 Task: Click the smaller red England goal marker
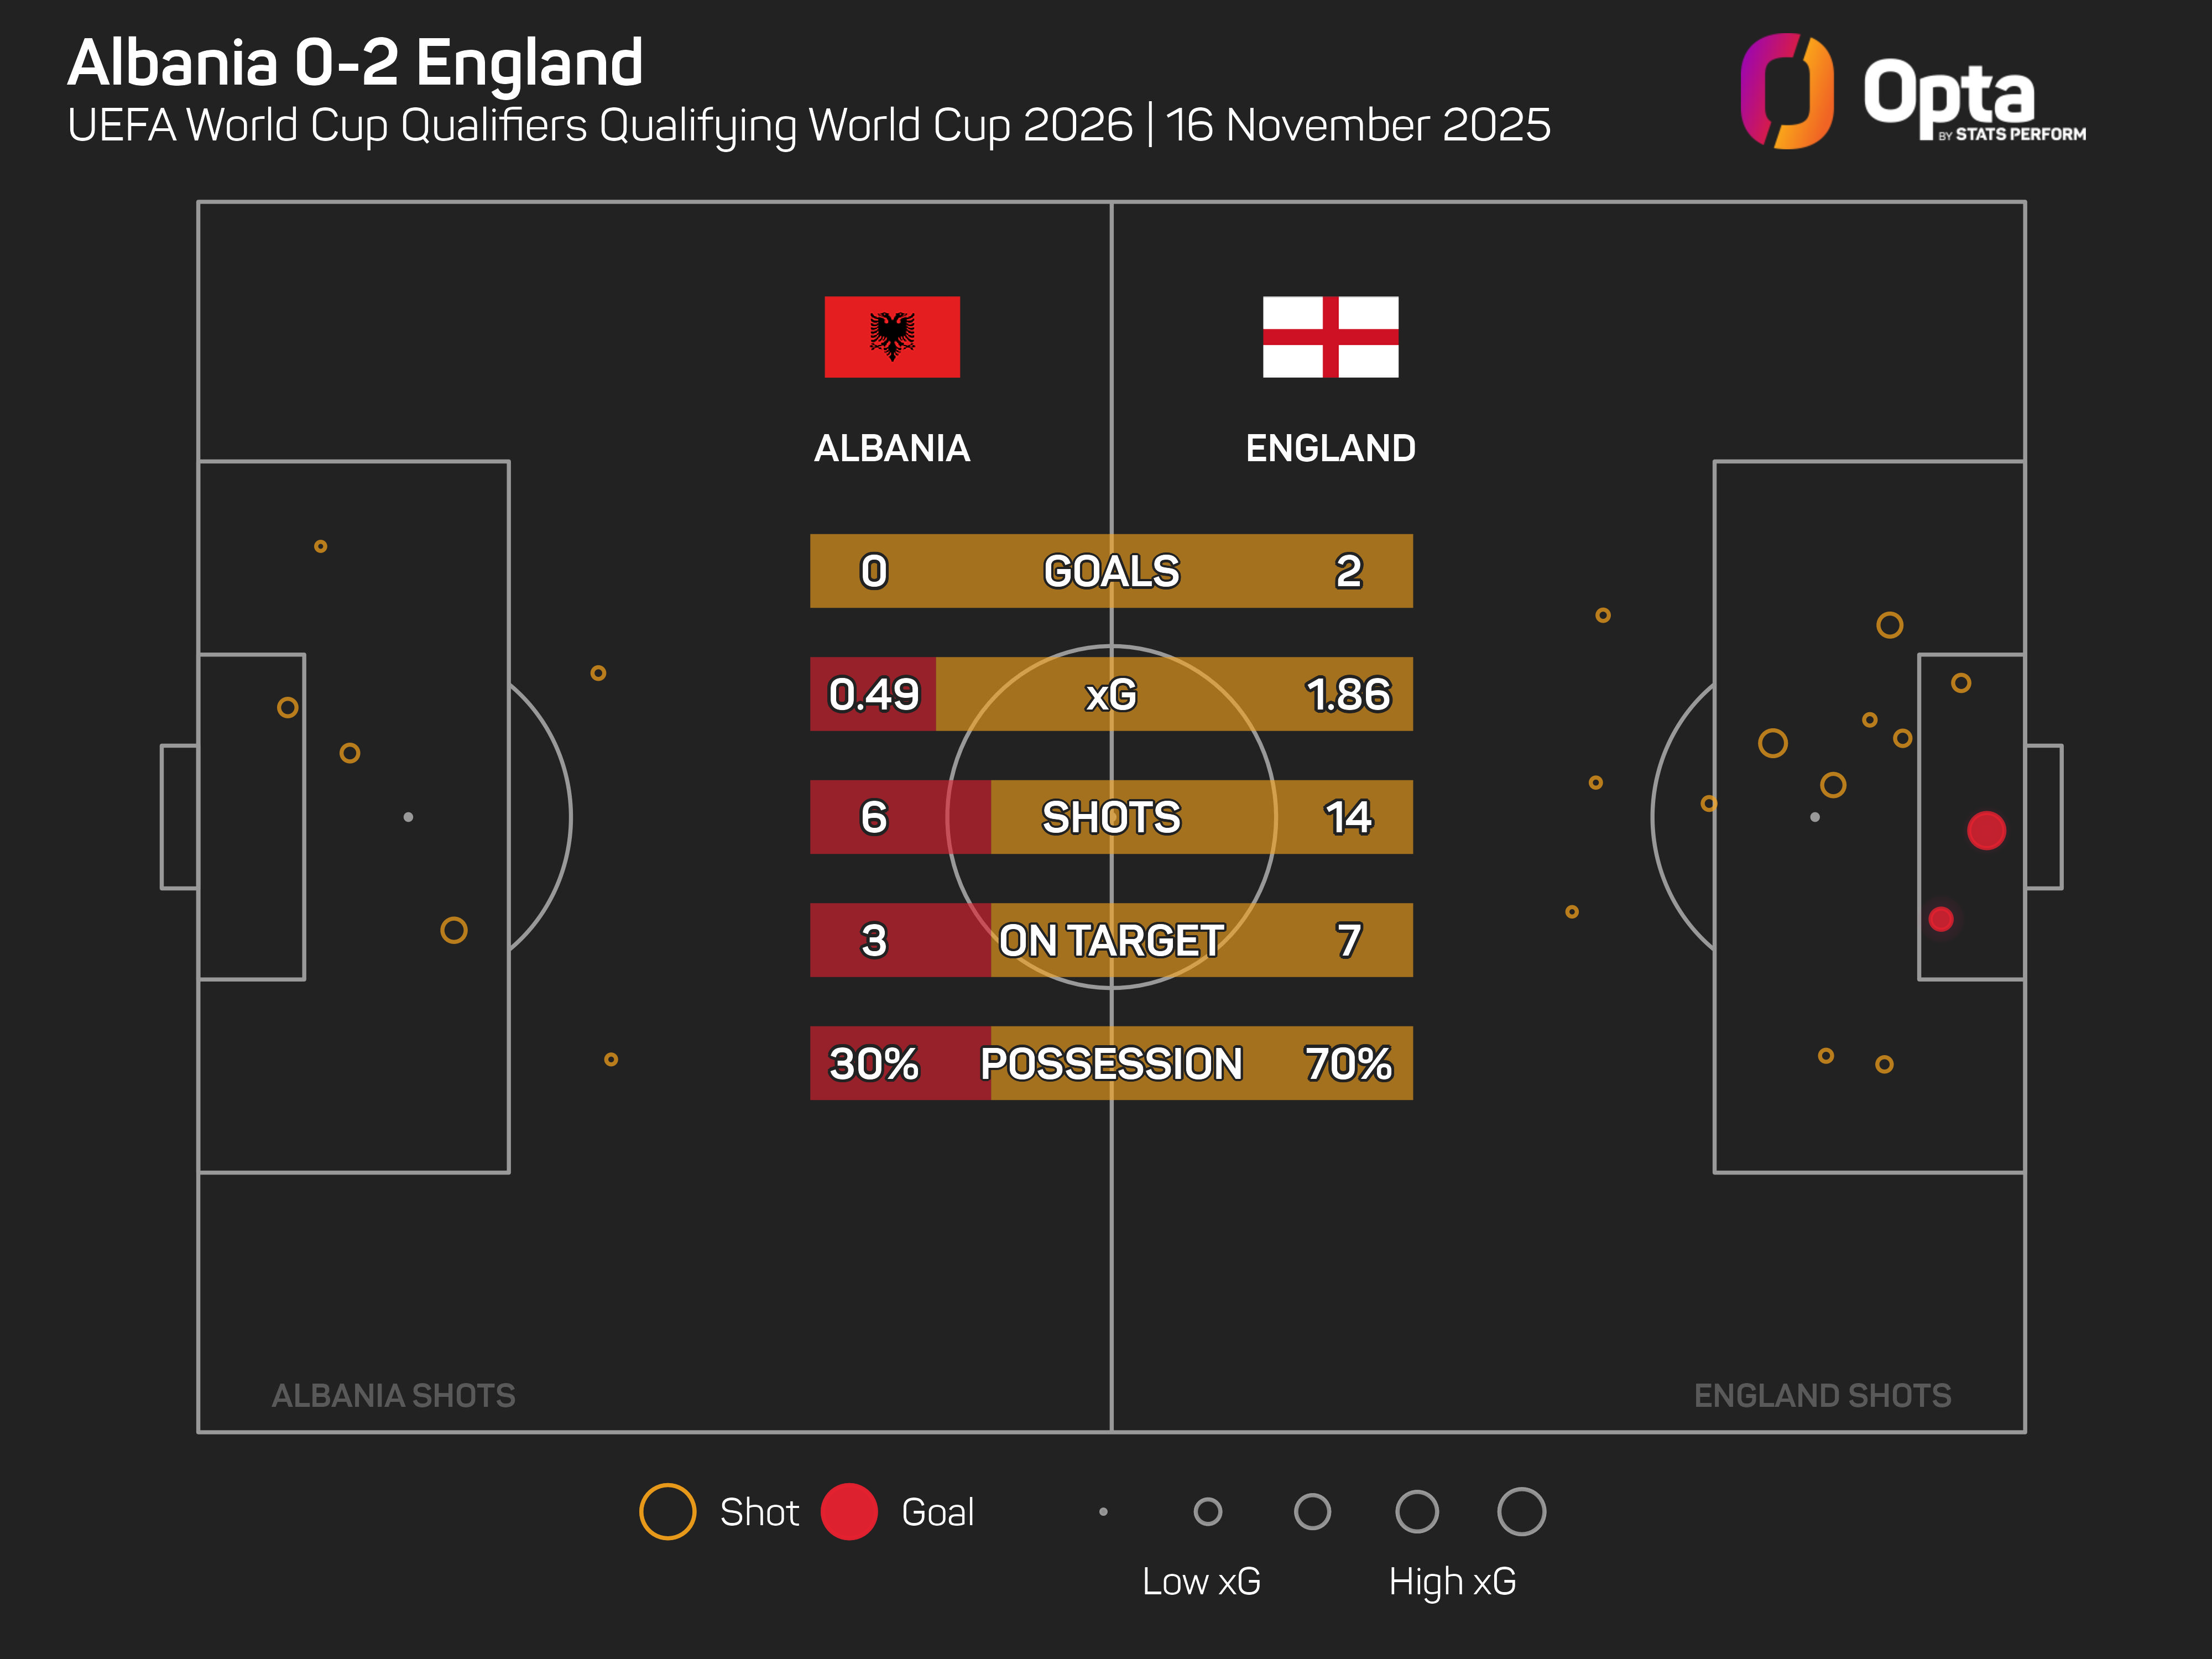click(1941, 919)
